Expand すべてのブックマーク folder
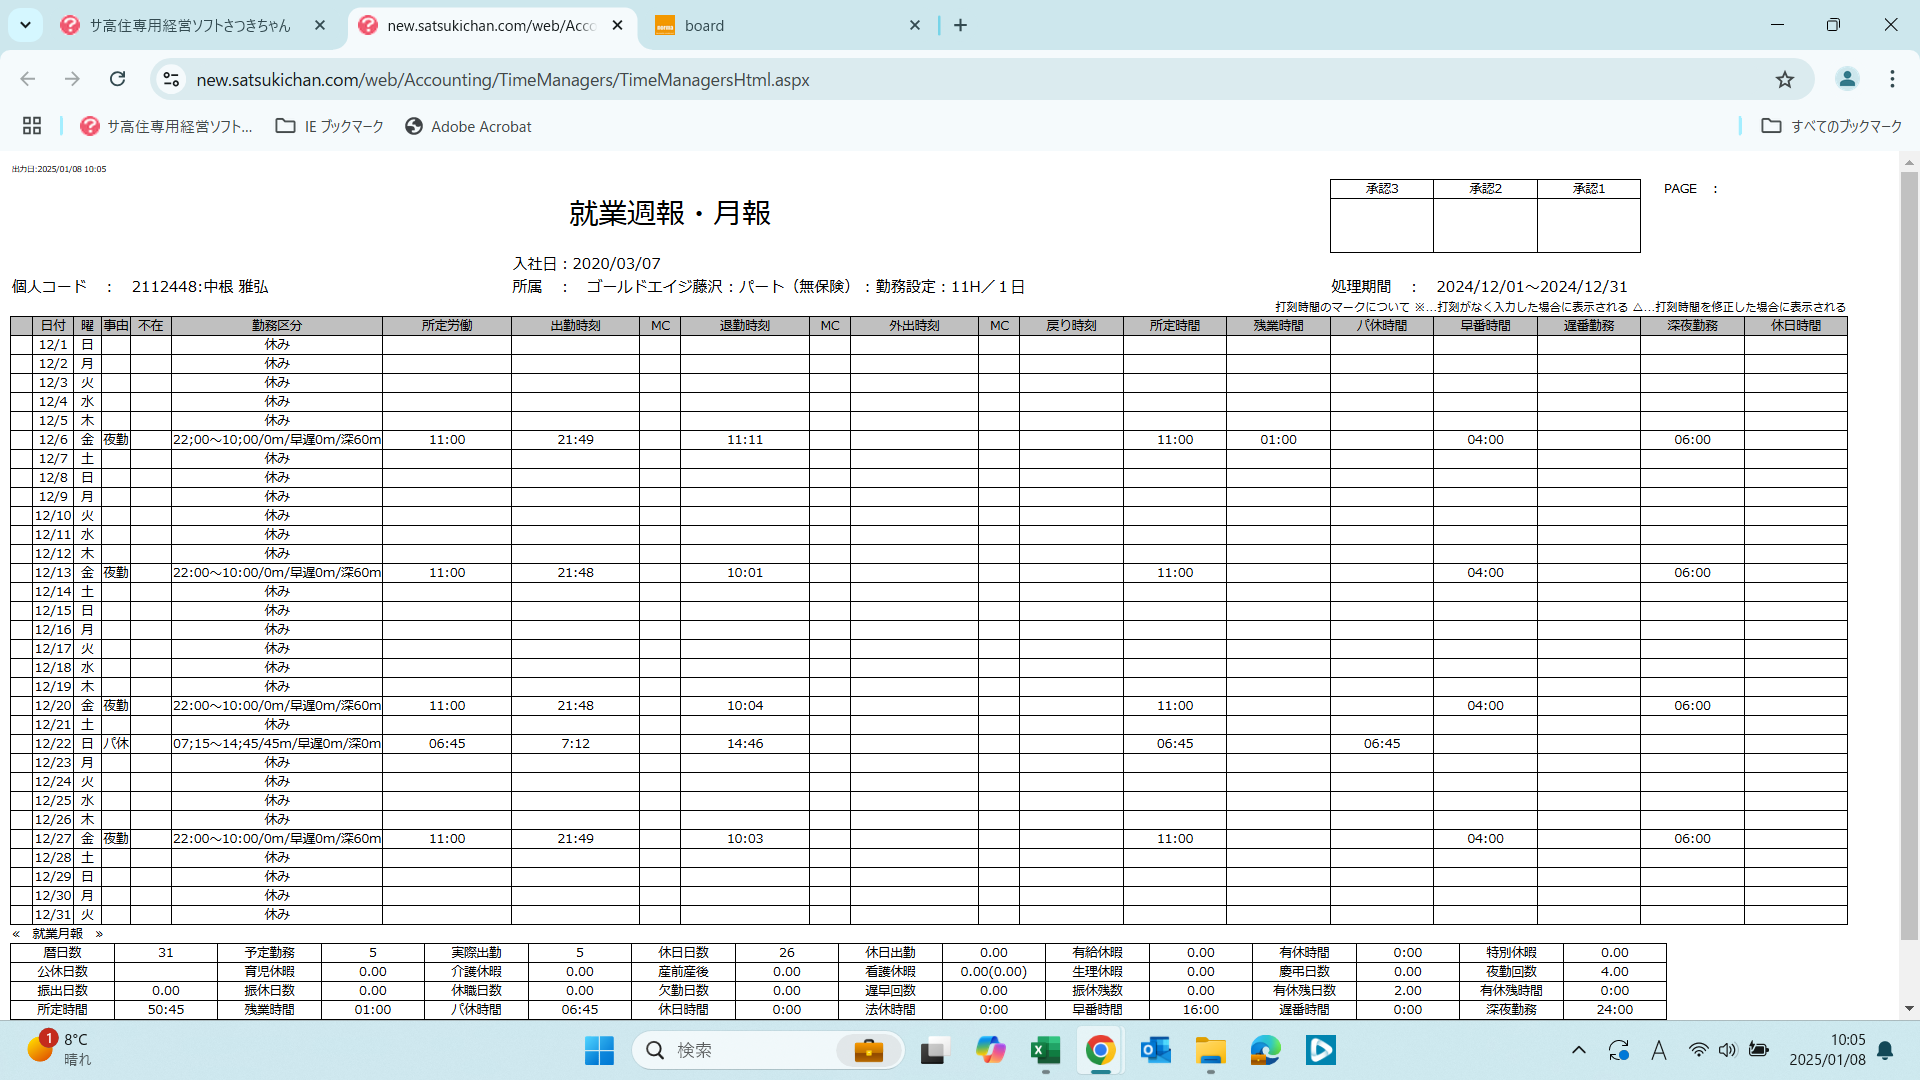The image size is (1920, 1080). point(1832,126)
